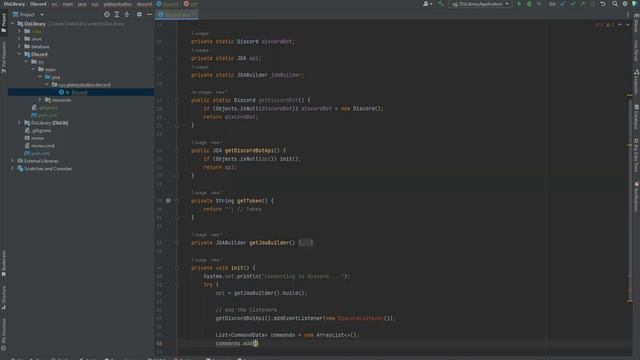Click the editor tabs more-options kebab icon
The image size is (640, 360).
click(x=628, y=14)
